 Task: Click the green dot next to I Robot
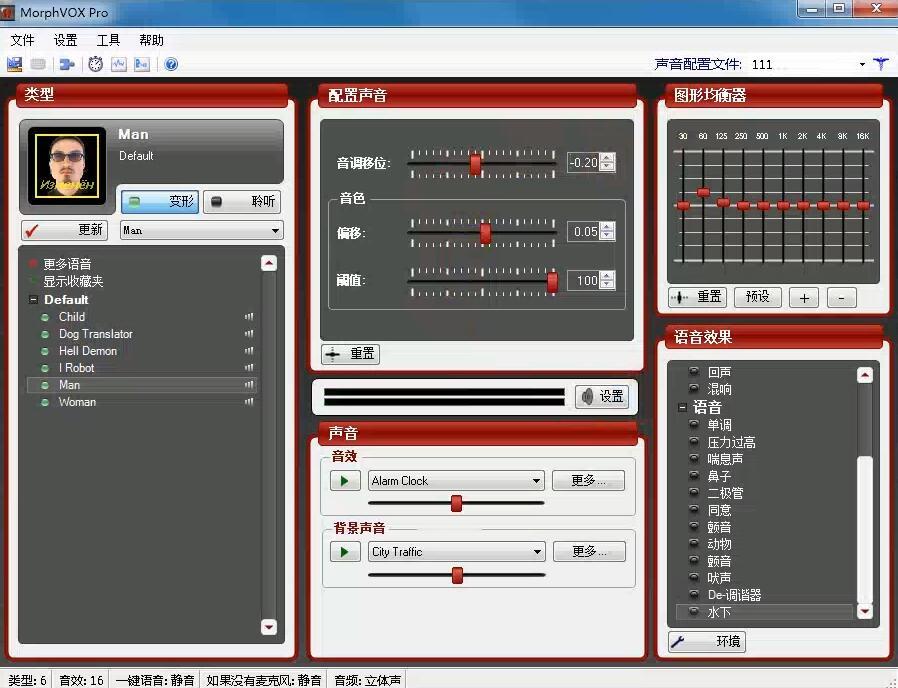click(45, 368)
